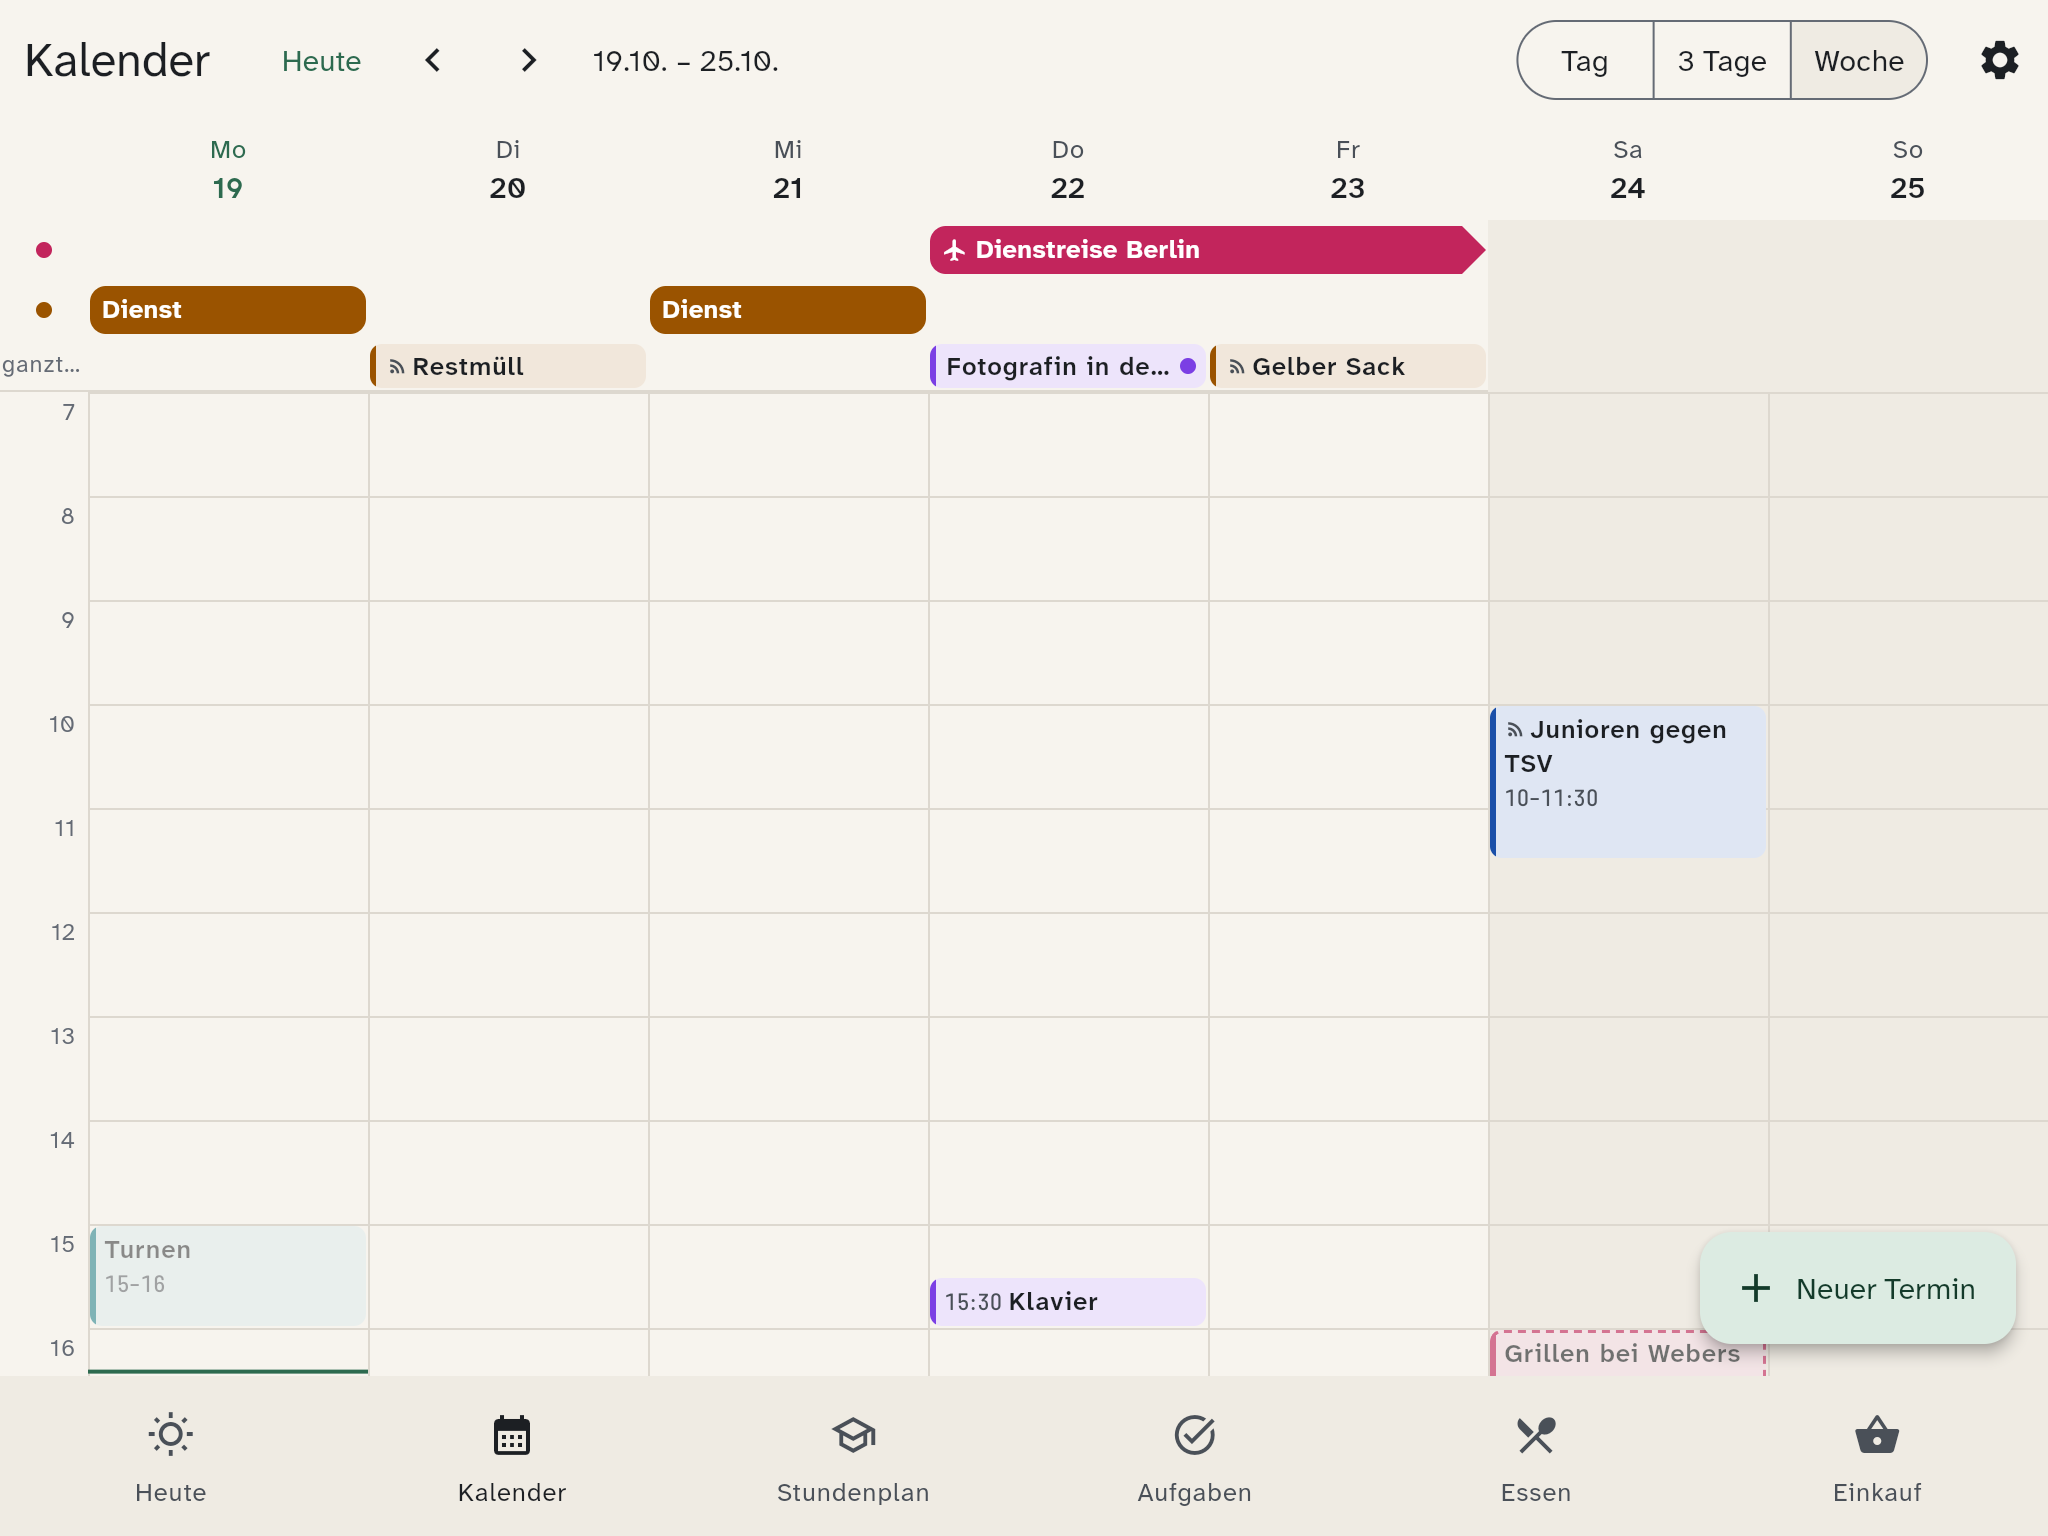This screenshot has width=2048, height=1536.
Task: Go to next week arrow
Action: click(529, 61)
